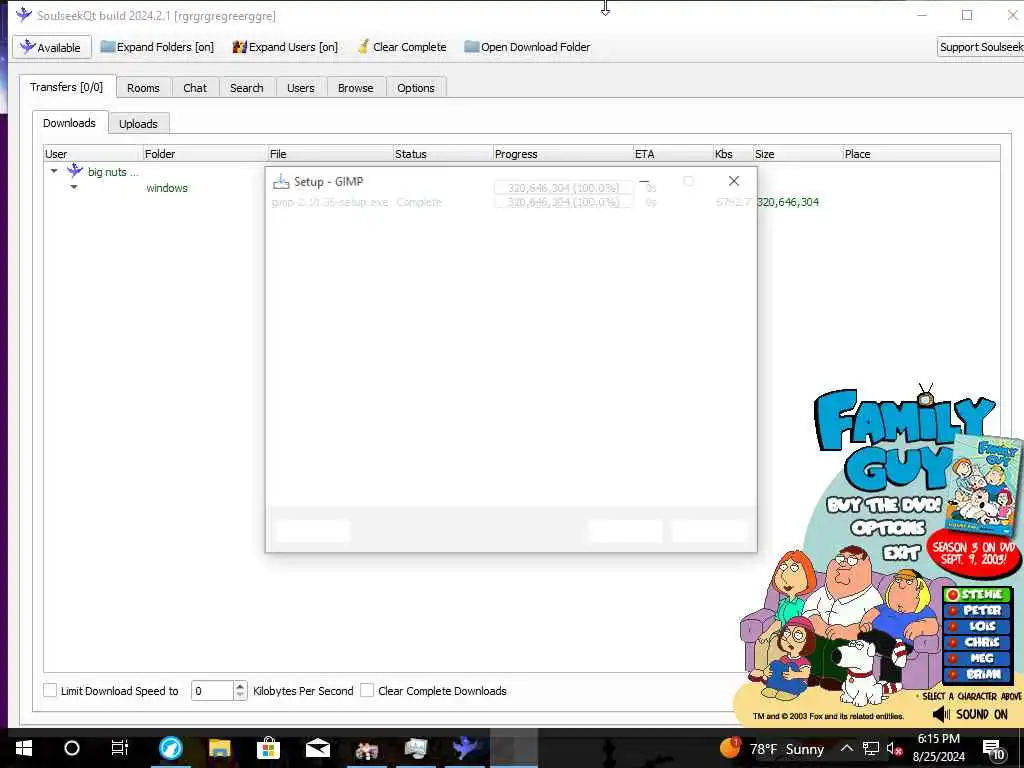The height and width of the screenshot is (768, 1024).
Task: Enable Limit Download Speed checkbox
Action: tap(50, 690)
